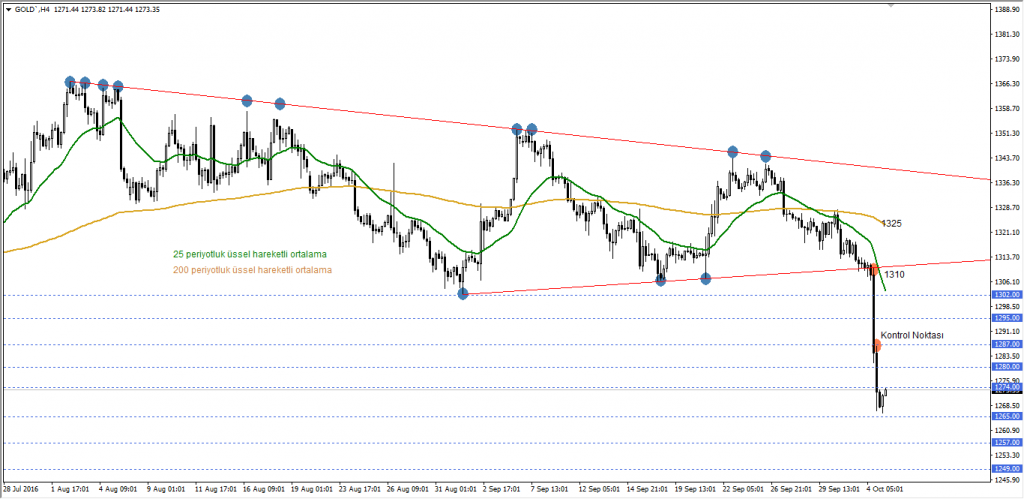This screenshot has height=499, width=1024.
Task: Click the 1343.70 price axis value
Action: pos(1008,158)
